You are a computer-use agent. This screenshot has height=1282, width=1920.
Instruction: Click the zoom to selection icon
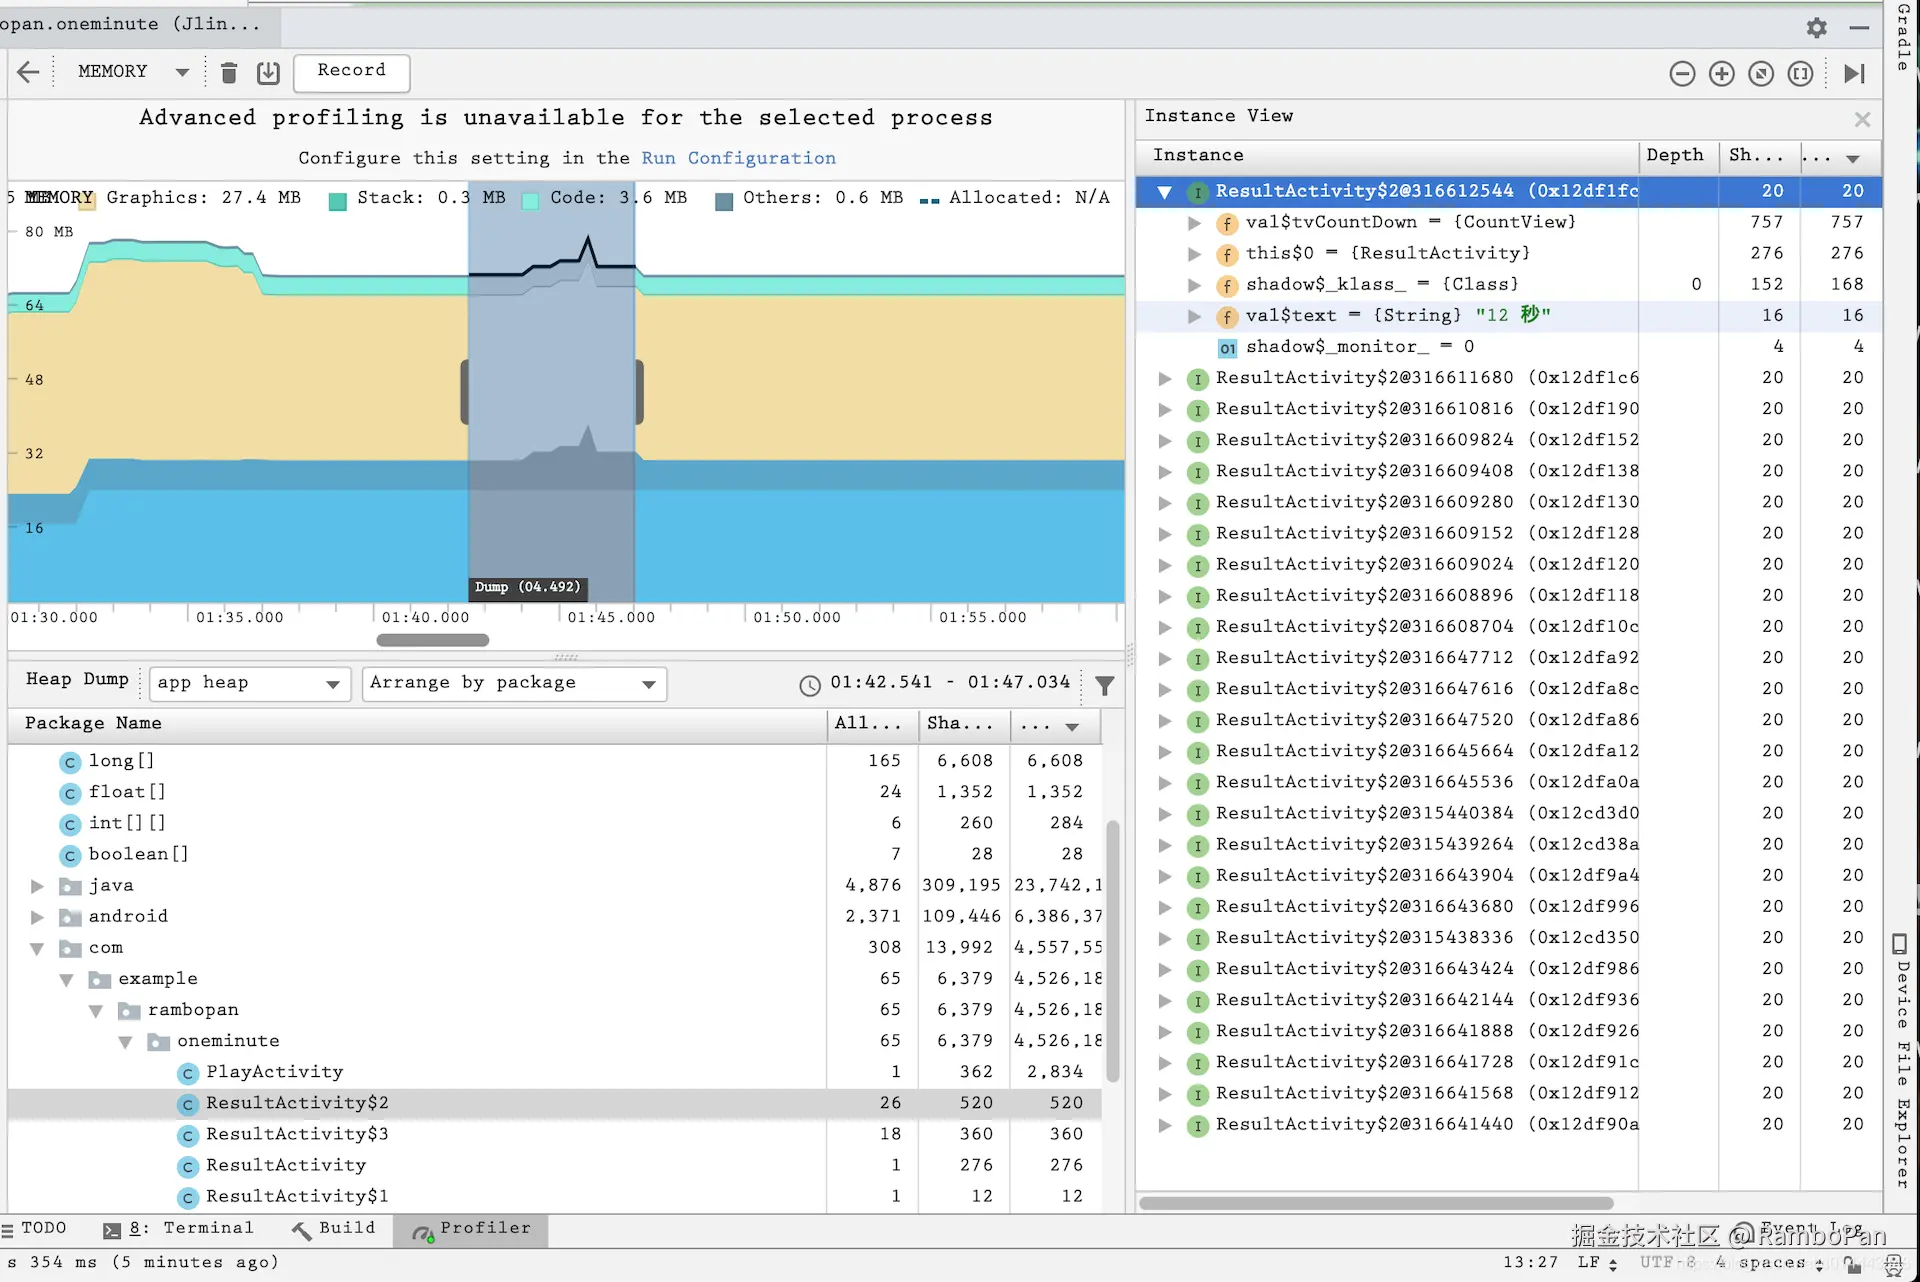[x=1799, y=74]
